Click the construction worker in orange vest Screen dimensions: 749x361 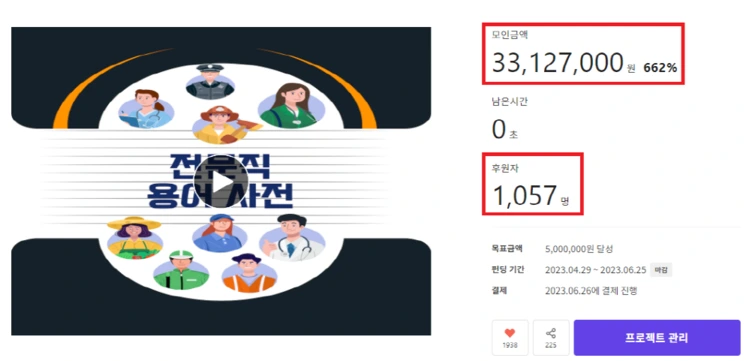point(249,272)
